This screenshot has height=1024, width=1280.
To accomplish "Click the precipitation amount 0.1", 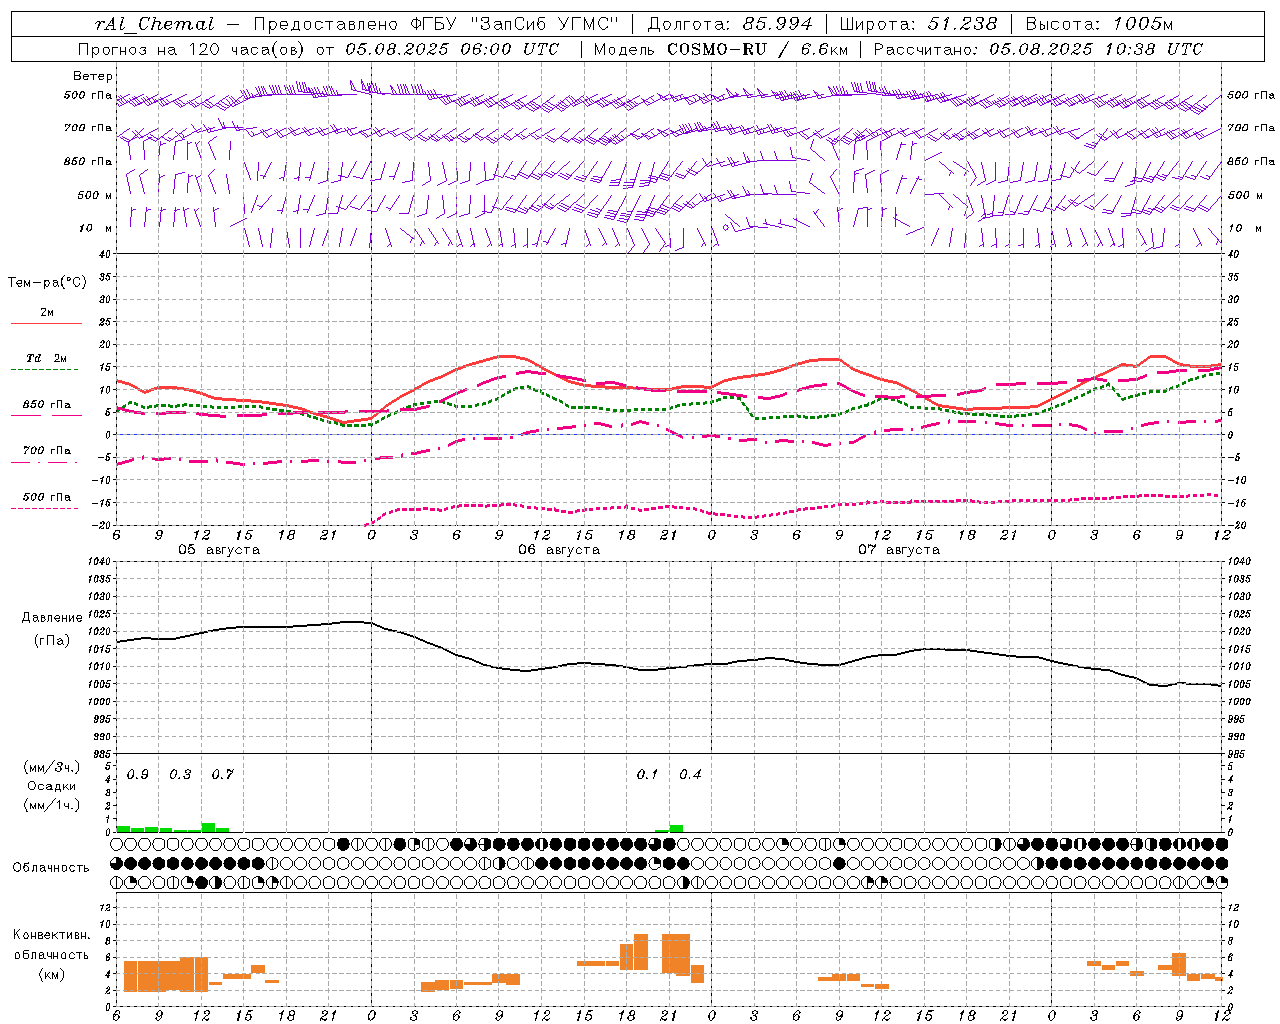I will coord(647,774).
